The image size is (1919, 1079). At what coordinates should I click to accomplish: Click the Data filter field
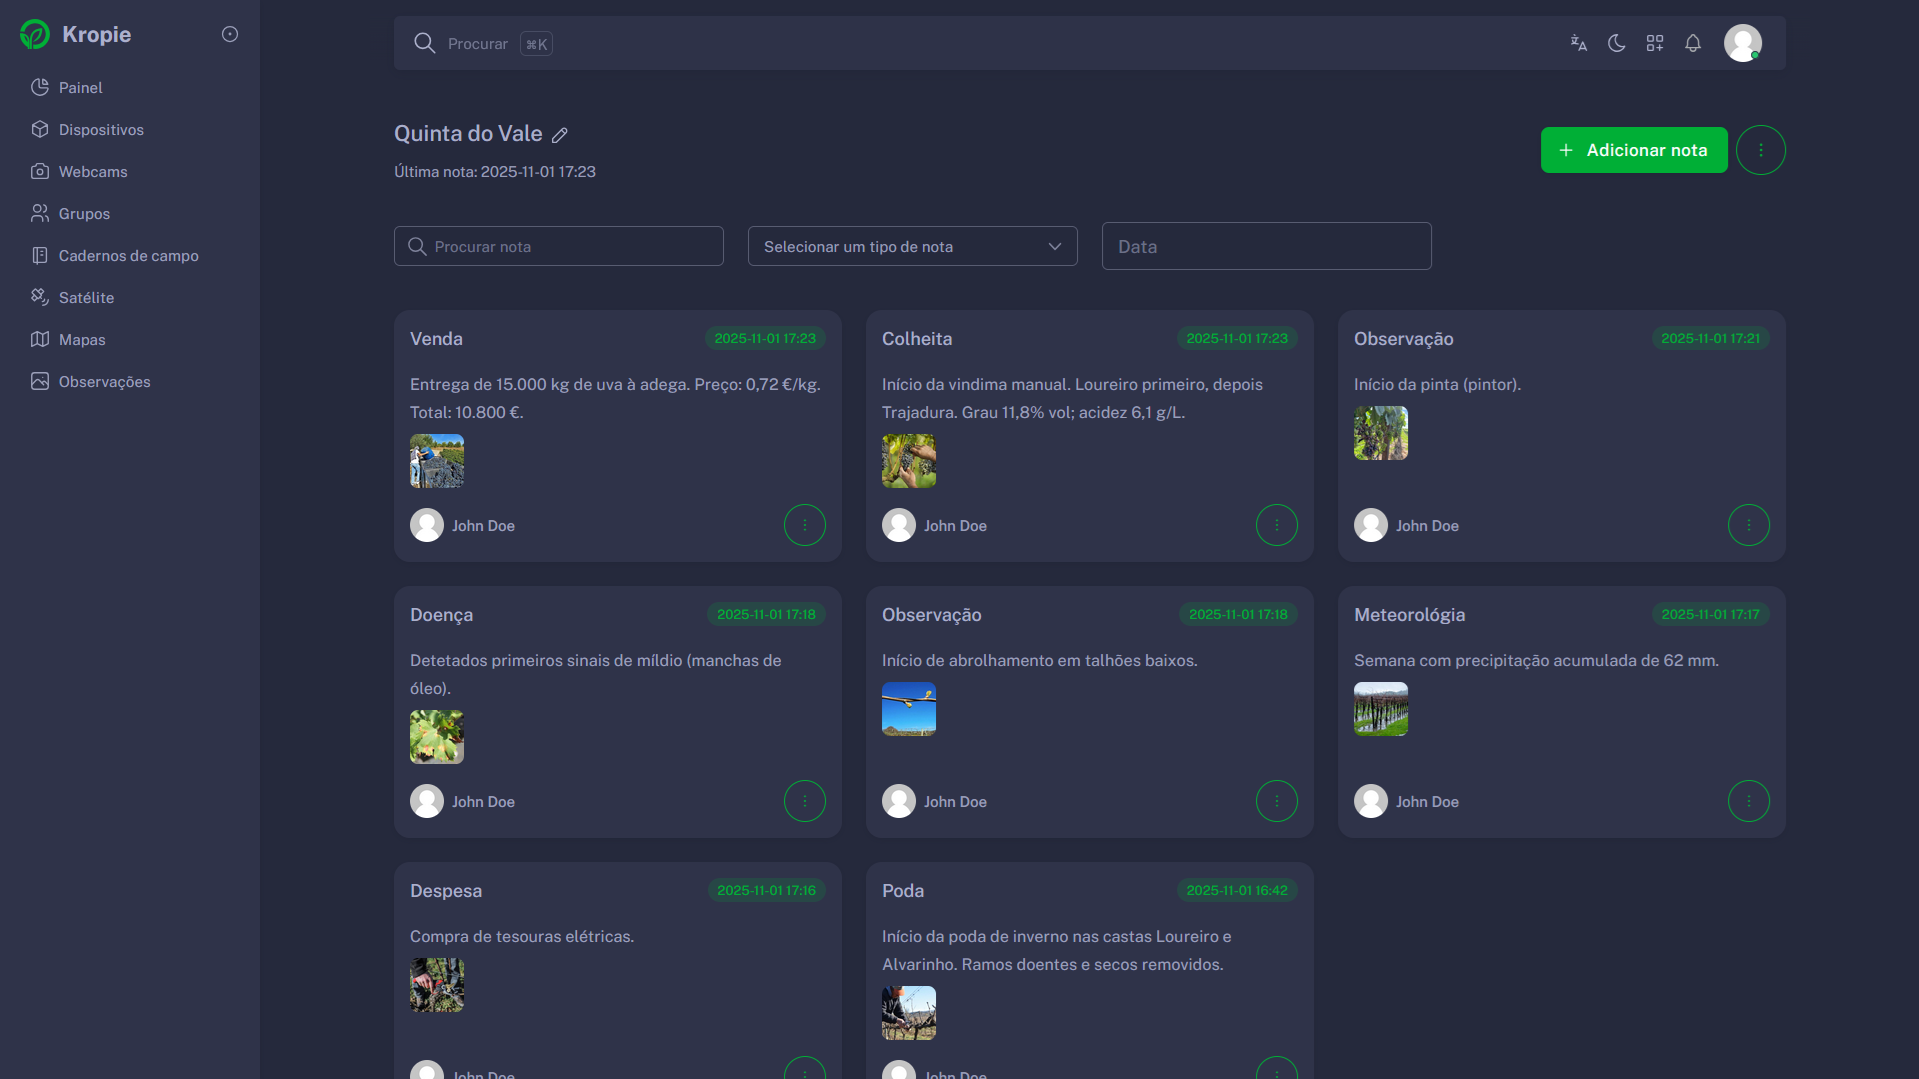pyautogui.click(x=1266, y=246)
